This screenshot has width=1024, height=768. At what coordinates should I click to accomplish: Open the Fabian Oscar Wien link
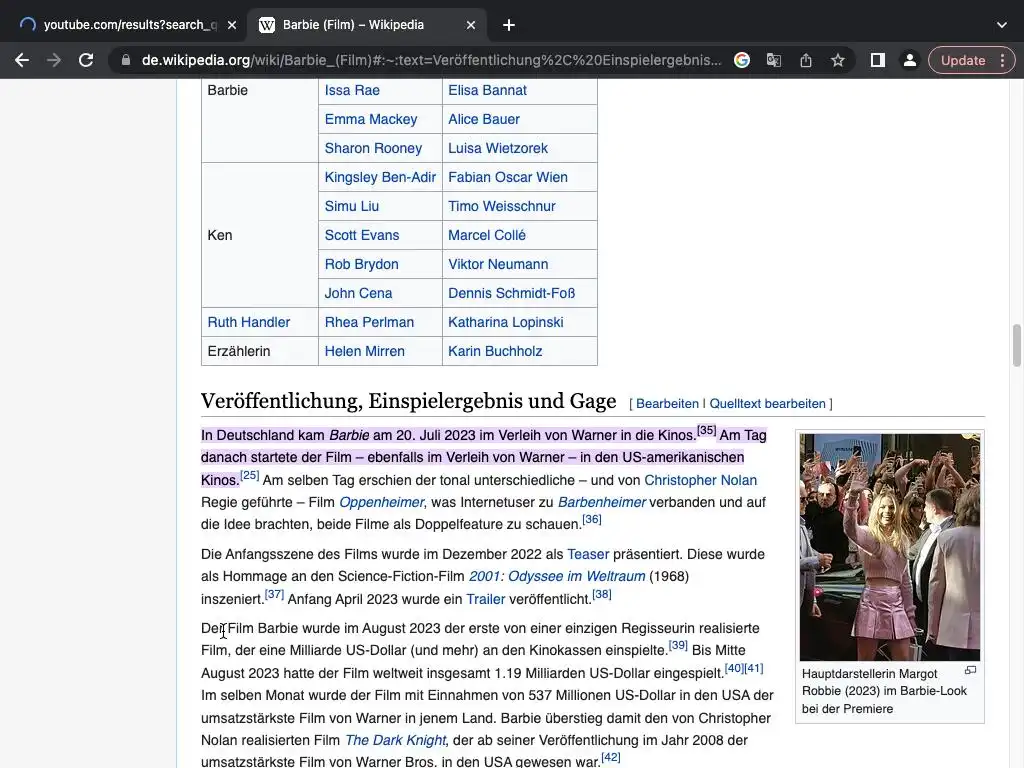(507, 177)
